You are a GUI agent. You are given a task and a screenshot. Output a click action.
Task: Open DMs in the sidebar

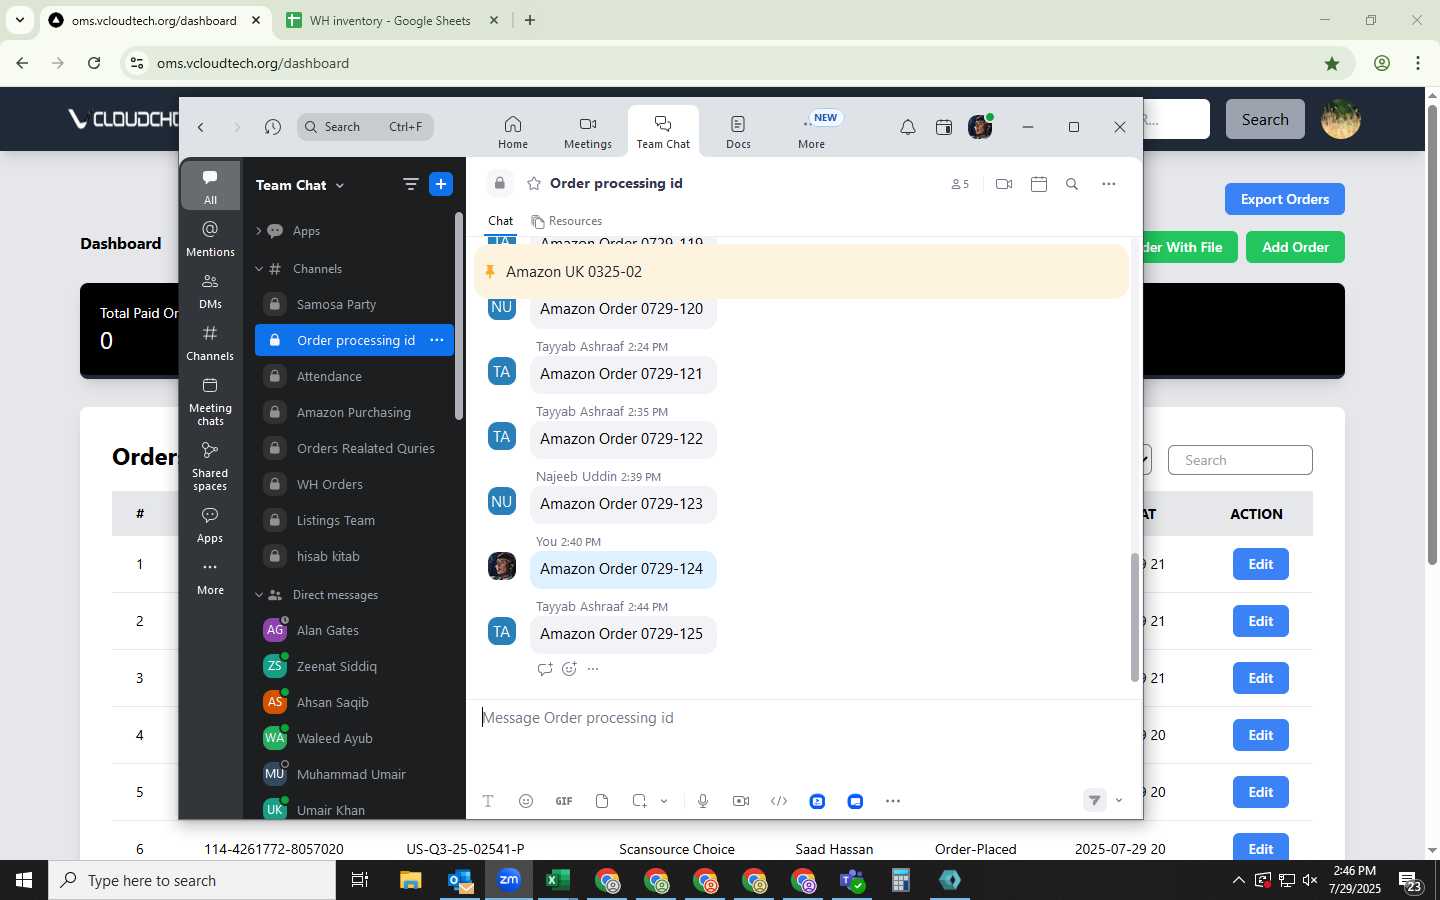tap(210, 290)
